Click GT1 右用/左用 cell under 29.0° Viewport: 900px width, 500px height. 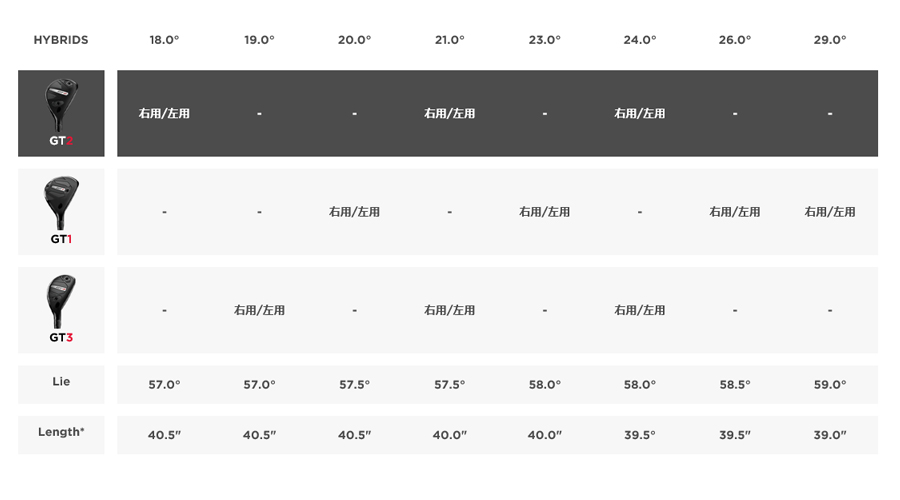pyautogui.click(x=830, y=212)
